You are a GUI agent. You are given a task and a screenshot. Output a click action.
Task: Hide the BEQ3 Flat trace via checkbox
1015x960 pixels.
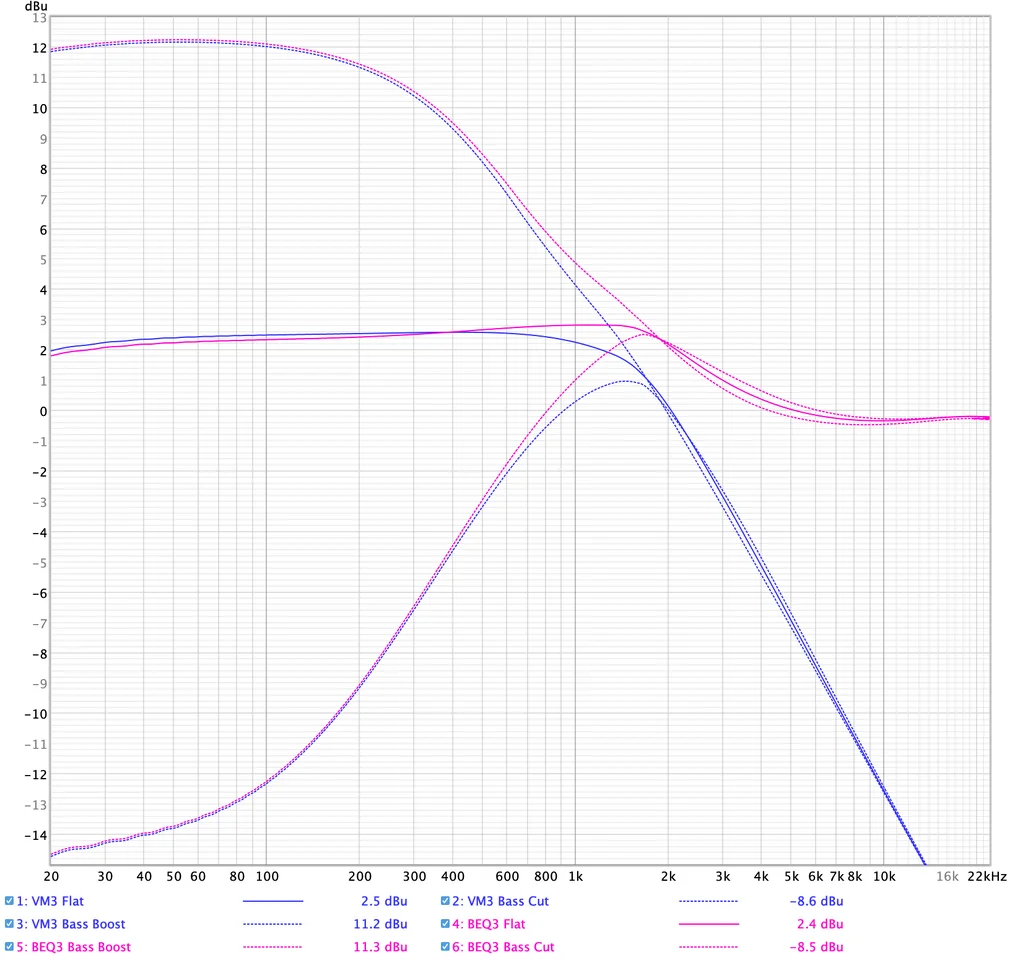[446, 924]
